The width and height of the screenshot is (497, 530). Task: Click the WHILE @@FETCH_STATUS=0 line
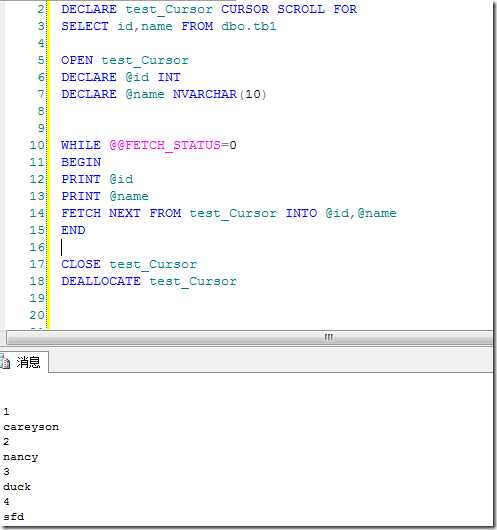click(x=149, y=145)
